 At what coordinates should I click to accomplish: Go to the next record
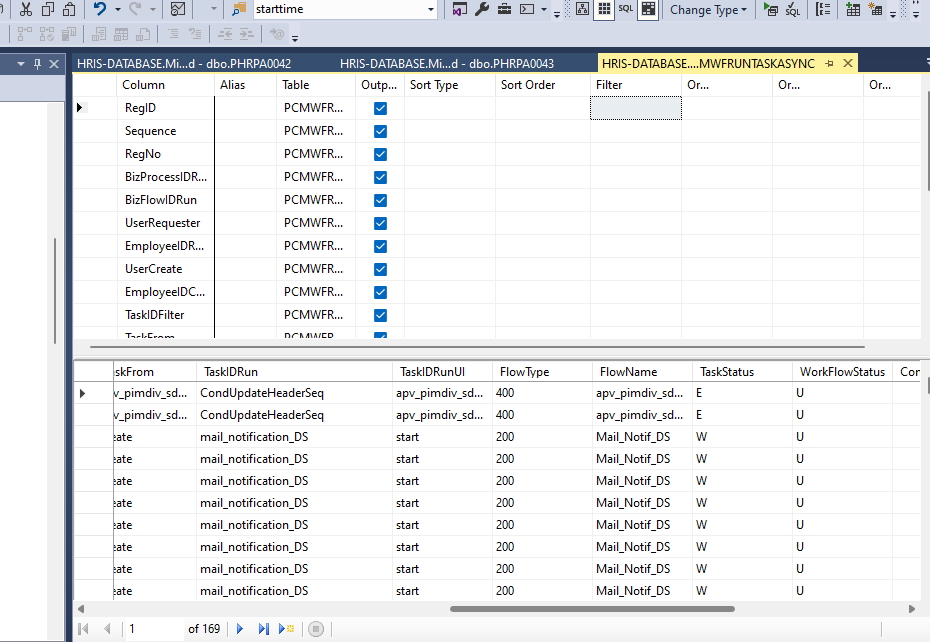tap(240, 629)
